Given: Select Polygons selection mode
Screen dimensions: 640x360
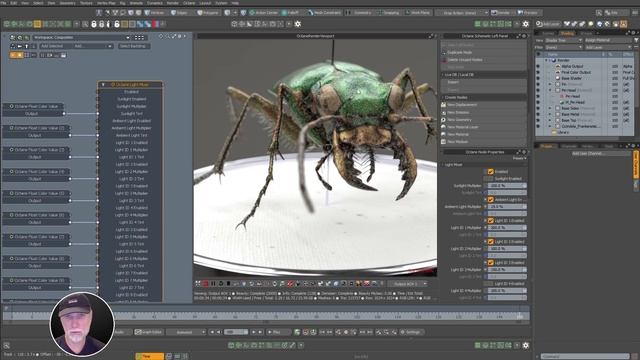Looking at the screenshot, I should point(208,13).
